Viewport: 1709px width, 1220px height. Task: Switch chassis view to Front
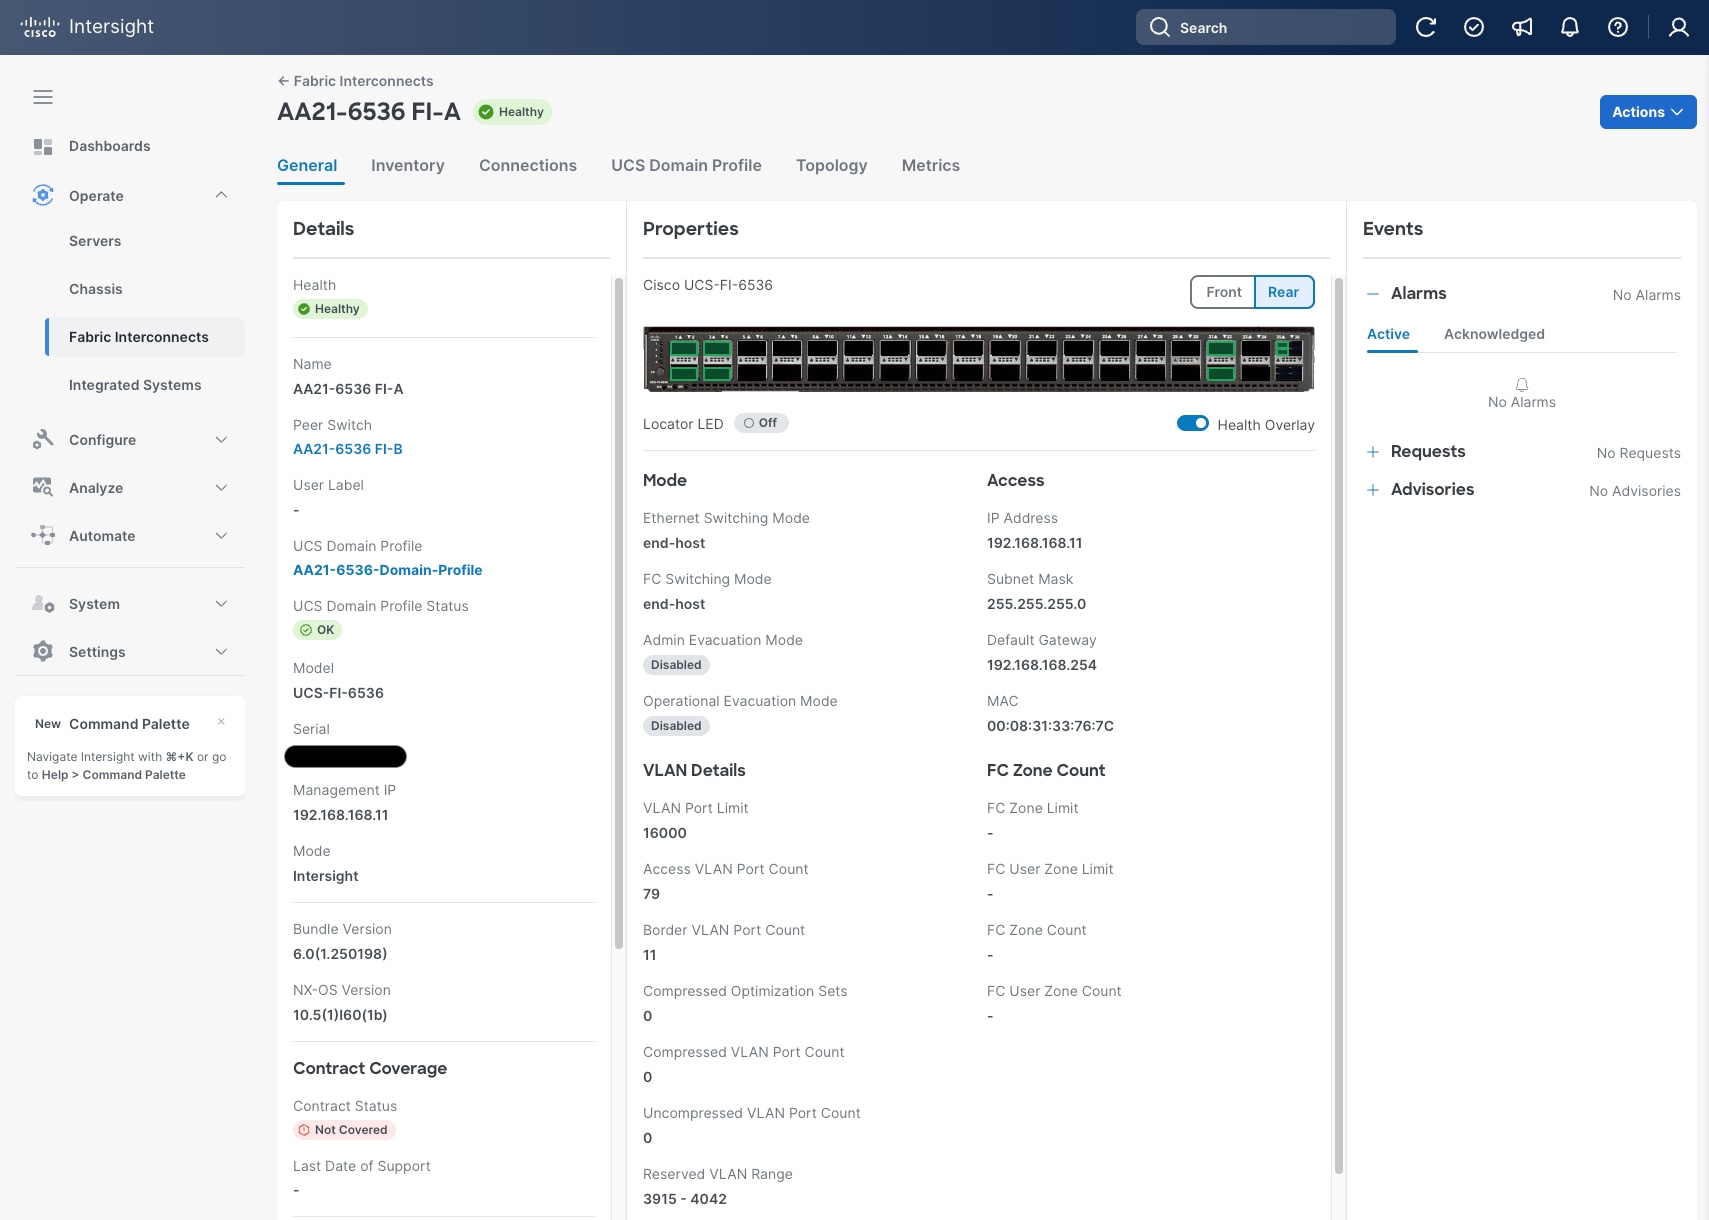coord(1222,292)
